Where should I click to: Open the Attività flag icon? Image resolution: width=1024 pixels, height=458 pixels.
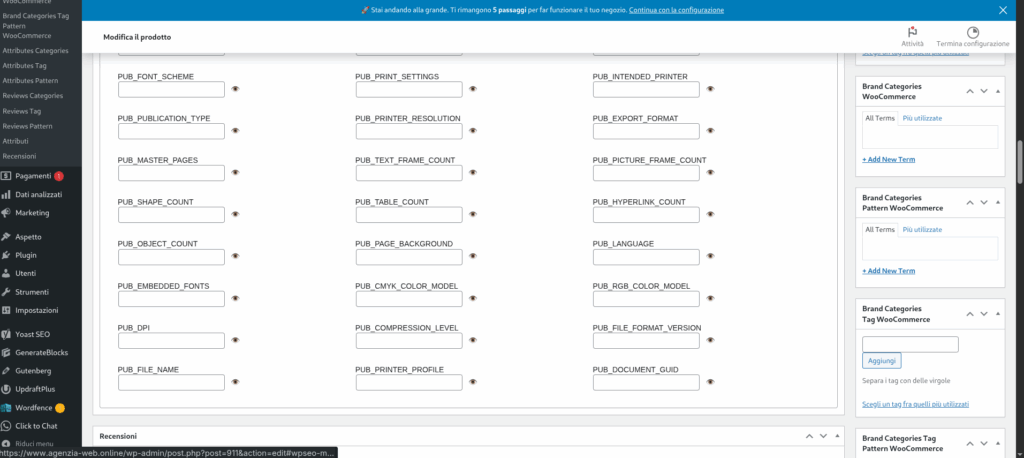click(x=912, y=33)
